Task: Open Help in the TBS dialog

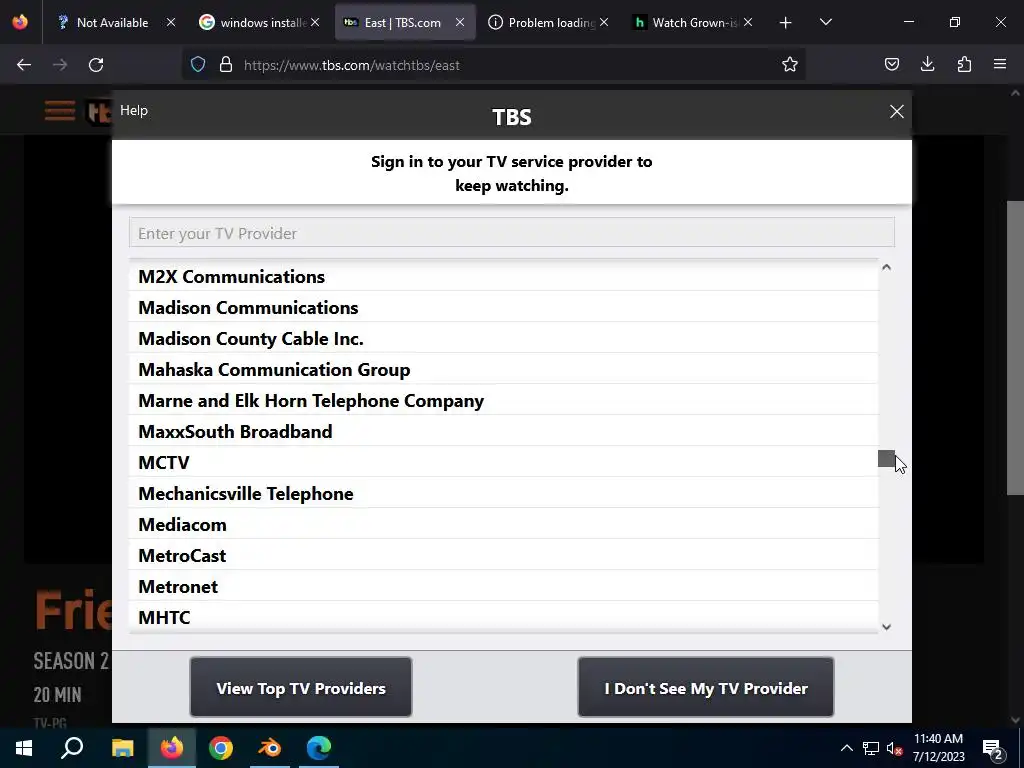Action: (134, 110)
